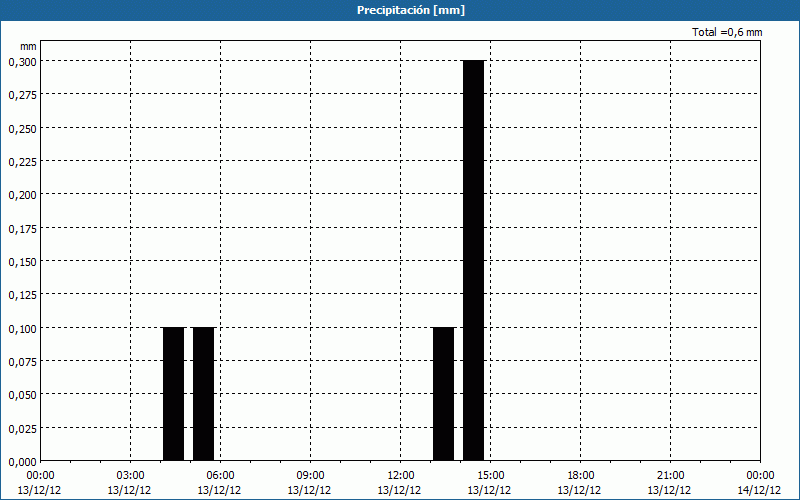Select the y-axis label 0,150

click(x=22, y=262)
